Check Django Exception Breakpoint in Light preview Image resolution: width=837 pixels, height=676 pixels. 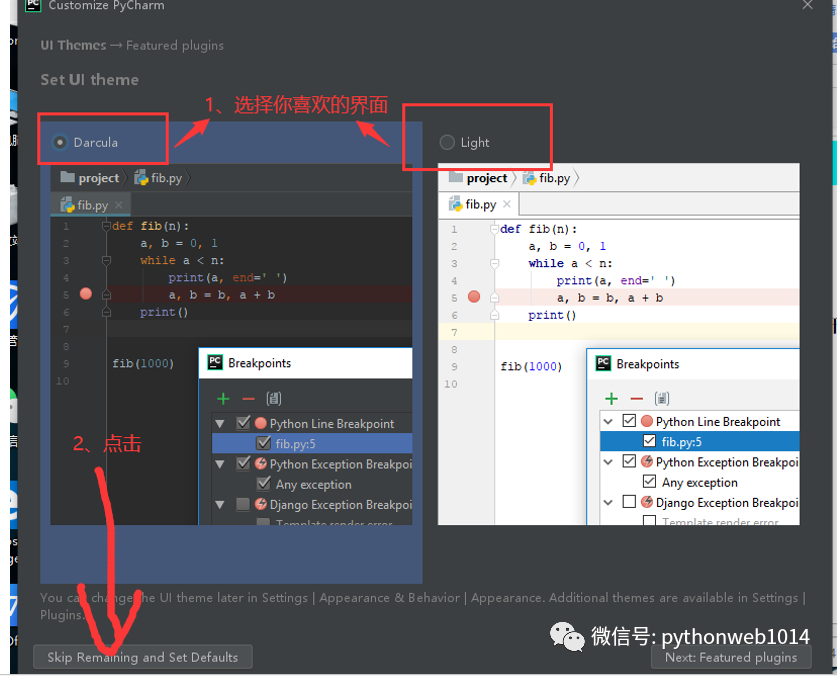(x=629, y=502)
